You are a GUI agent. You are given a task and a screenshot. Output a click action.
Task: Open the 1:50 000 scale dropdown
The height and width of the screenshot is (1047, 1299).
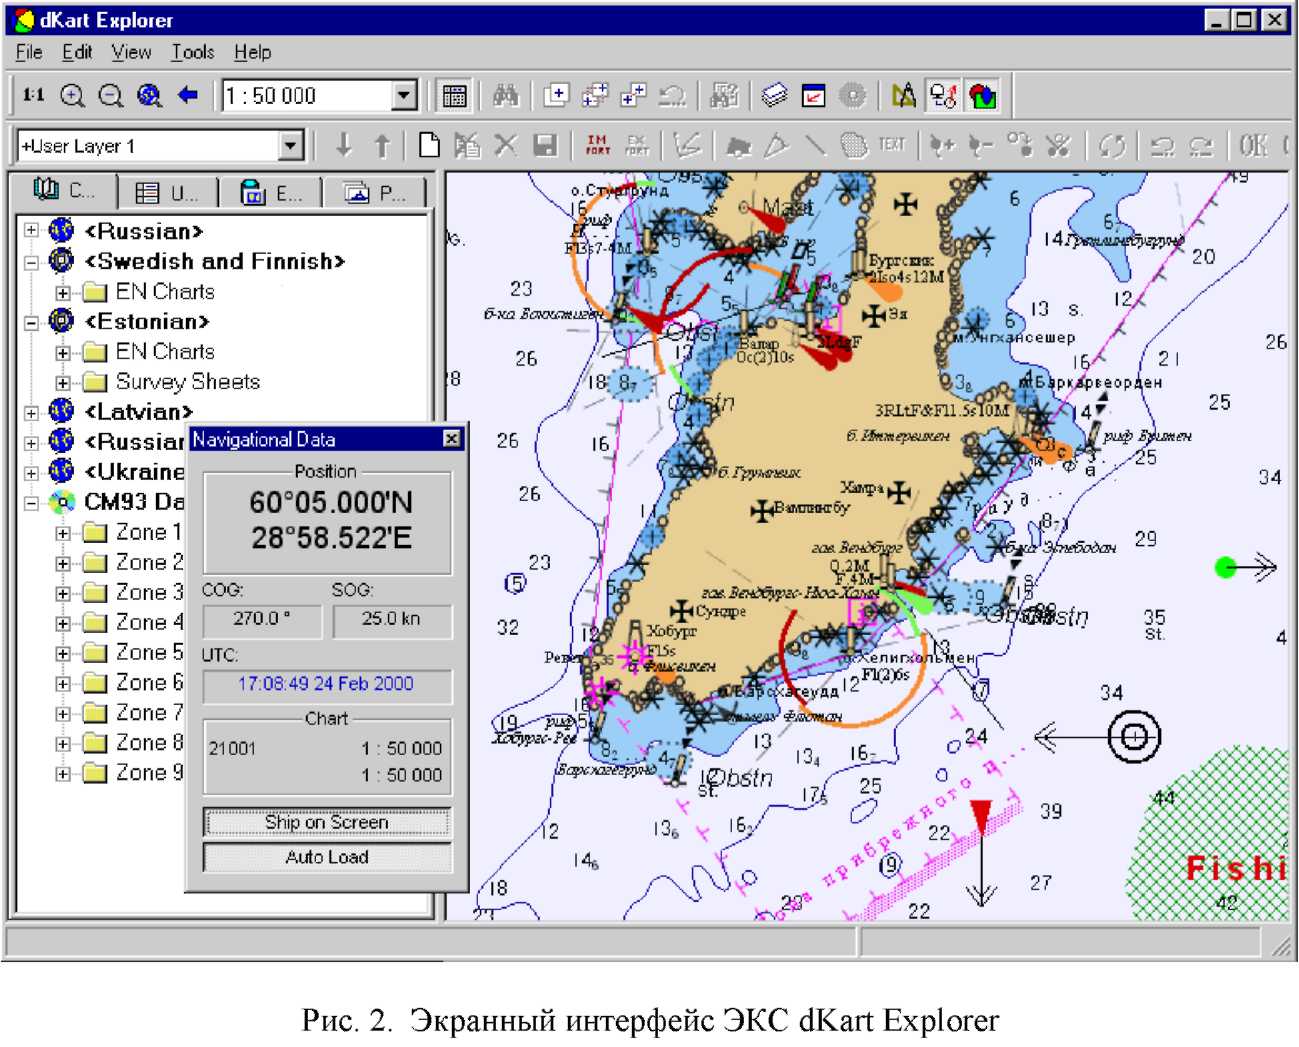pos(404,96)
